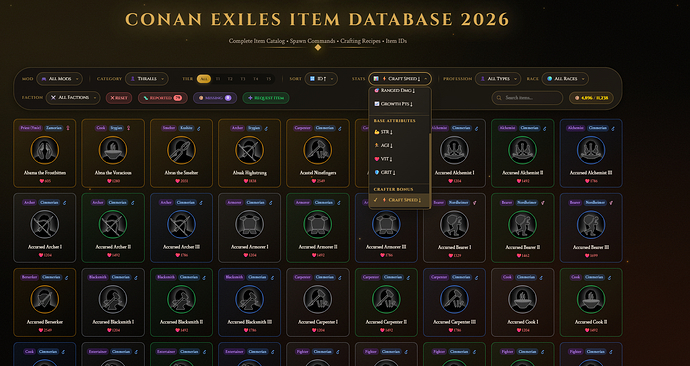Choose STR in stats menu
690x366 pixels.
(x=400, y=132)
